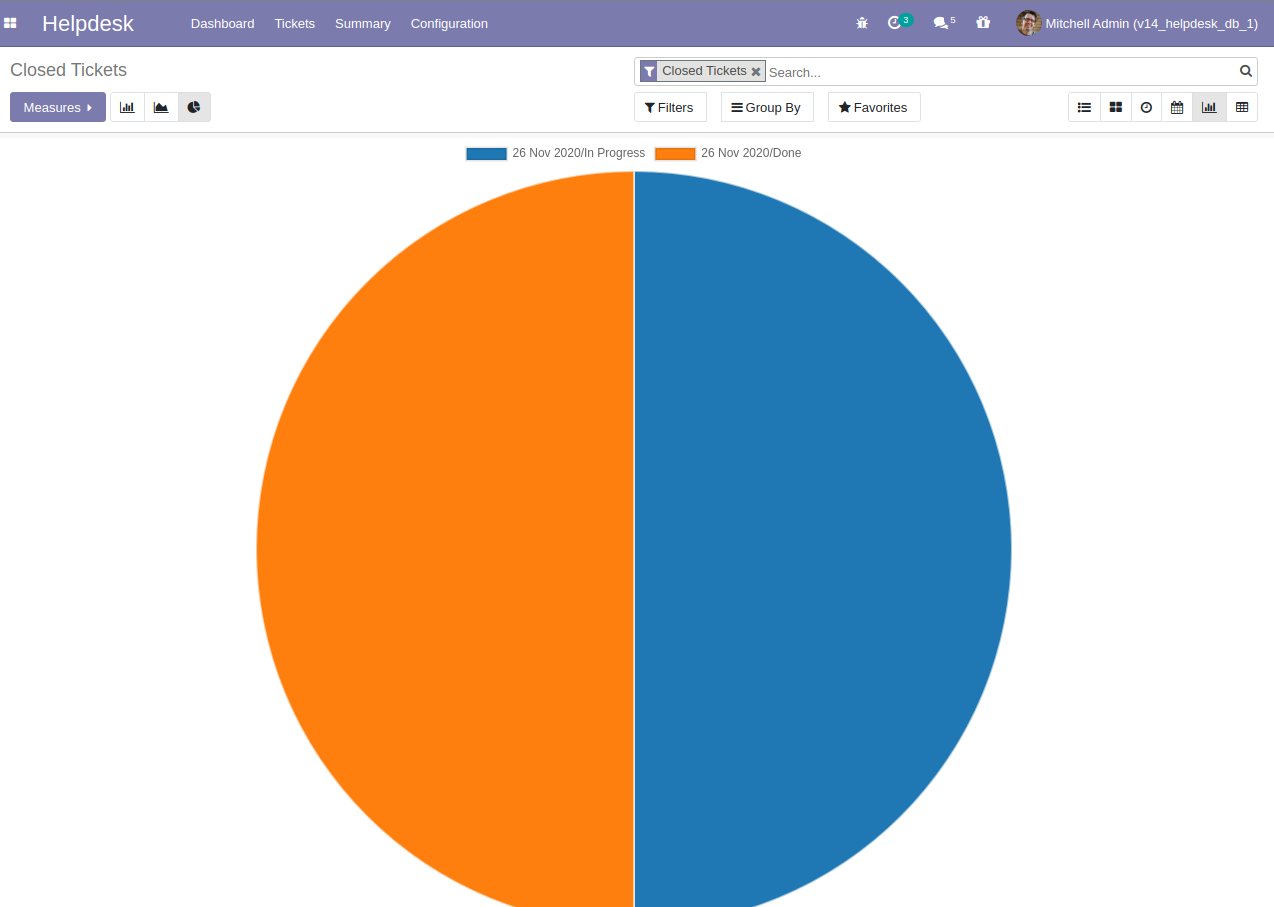Viewport: 1274px width, 907px height.
Task: Switch to list view
Action: coord(1084,107)
